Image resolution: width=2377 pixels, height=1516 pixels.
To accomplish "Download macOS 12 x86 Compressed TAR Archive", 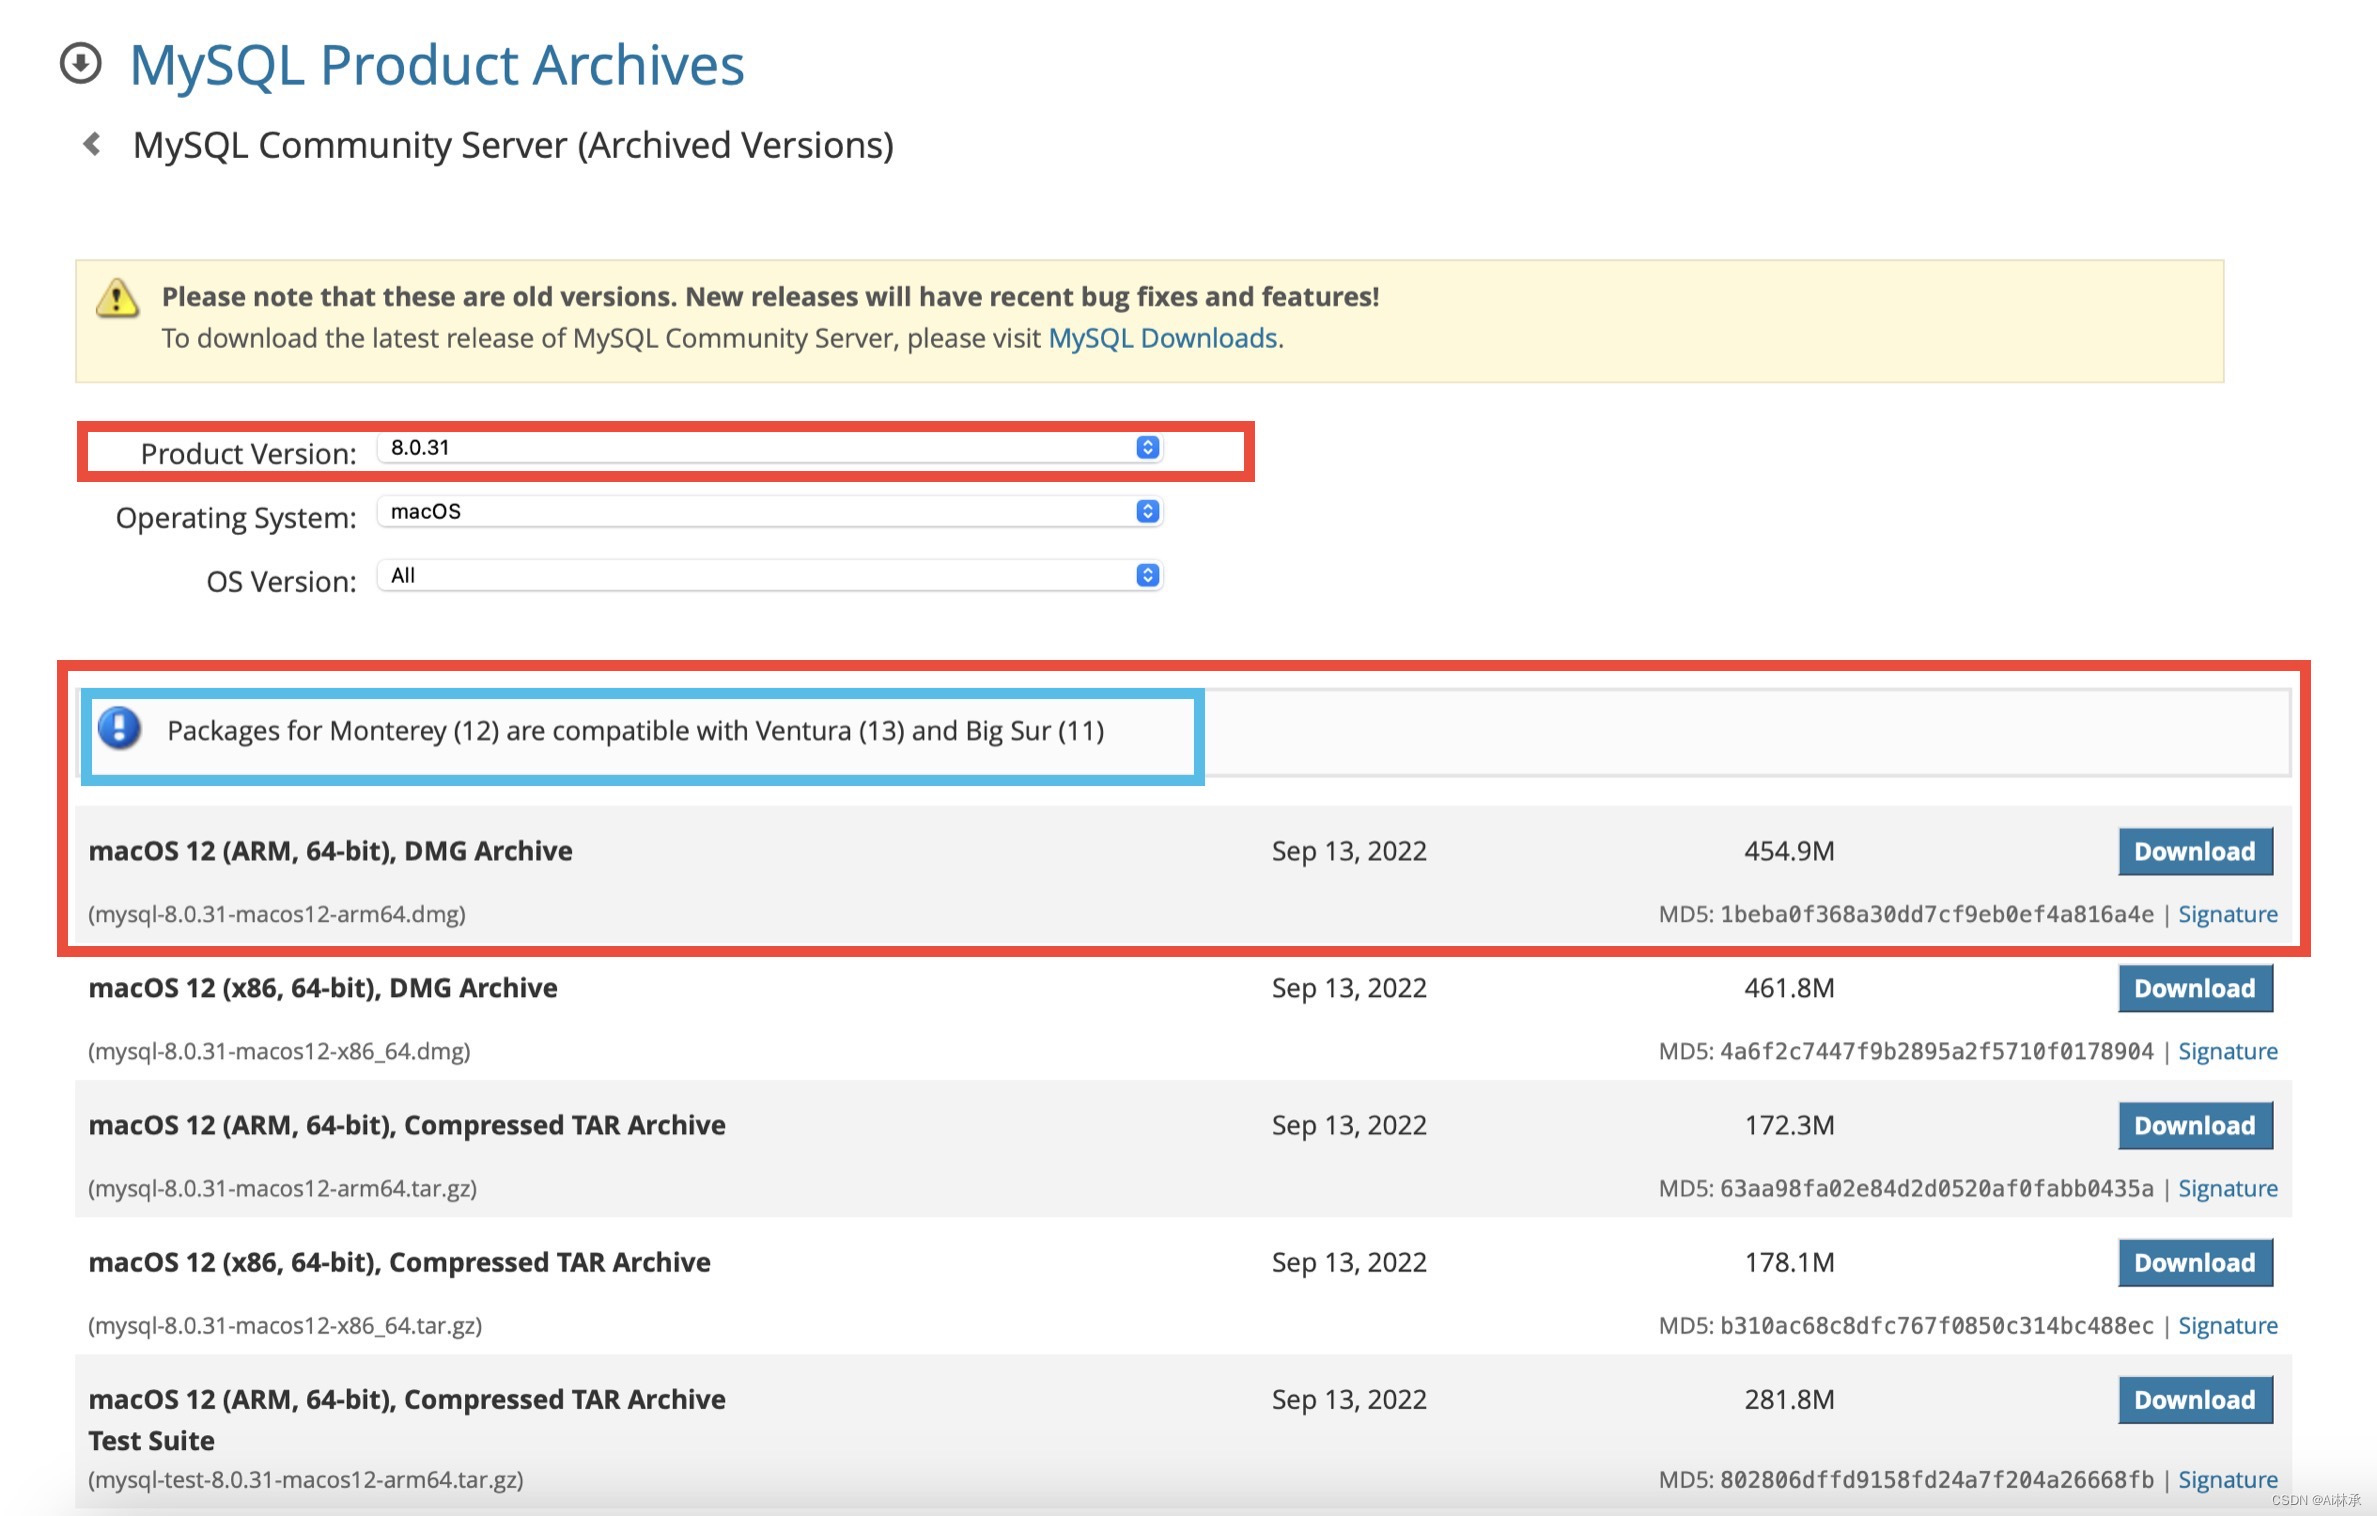I will (x=2195, y=1263).
